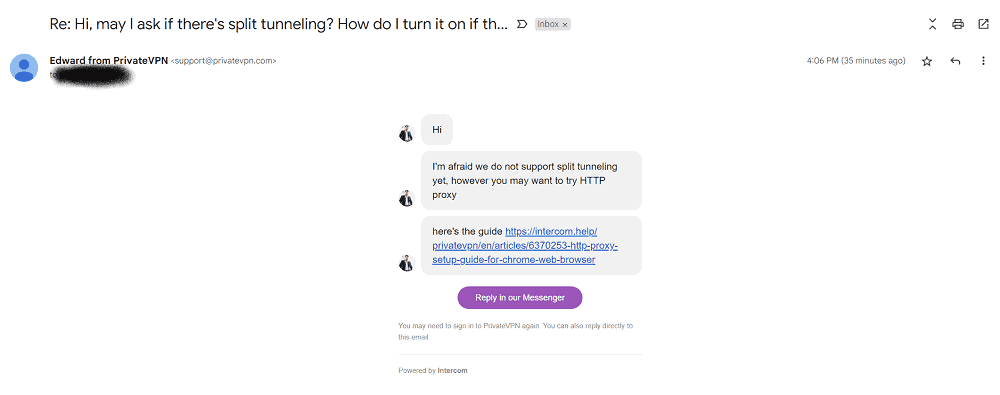Print this email using the printer icon
The width and height of the screenshot is (1000, 395).
(957, 24)
